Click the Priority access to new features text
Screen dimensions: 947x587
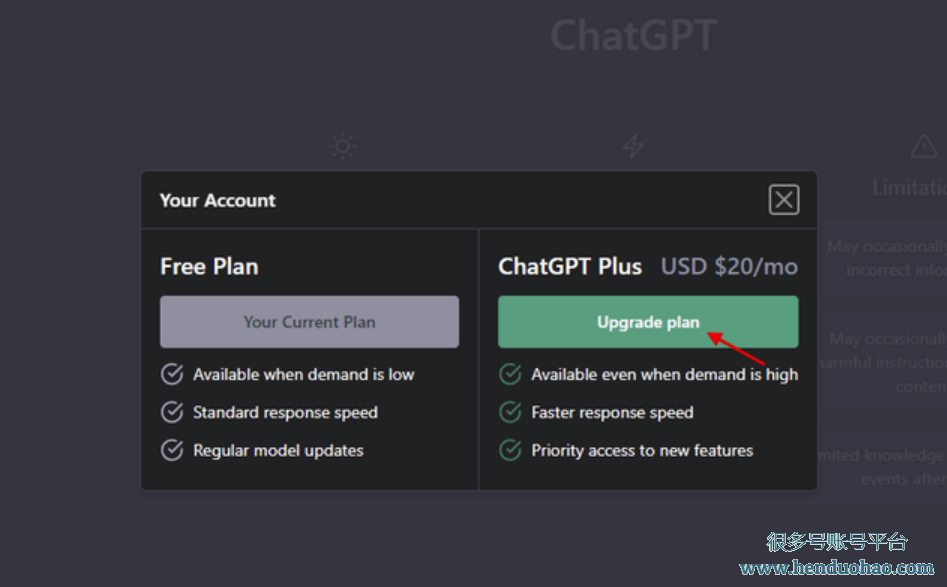tap(642, 450)
